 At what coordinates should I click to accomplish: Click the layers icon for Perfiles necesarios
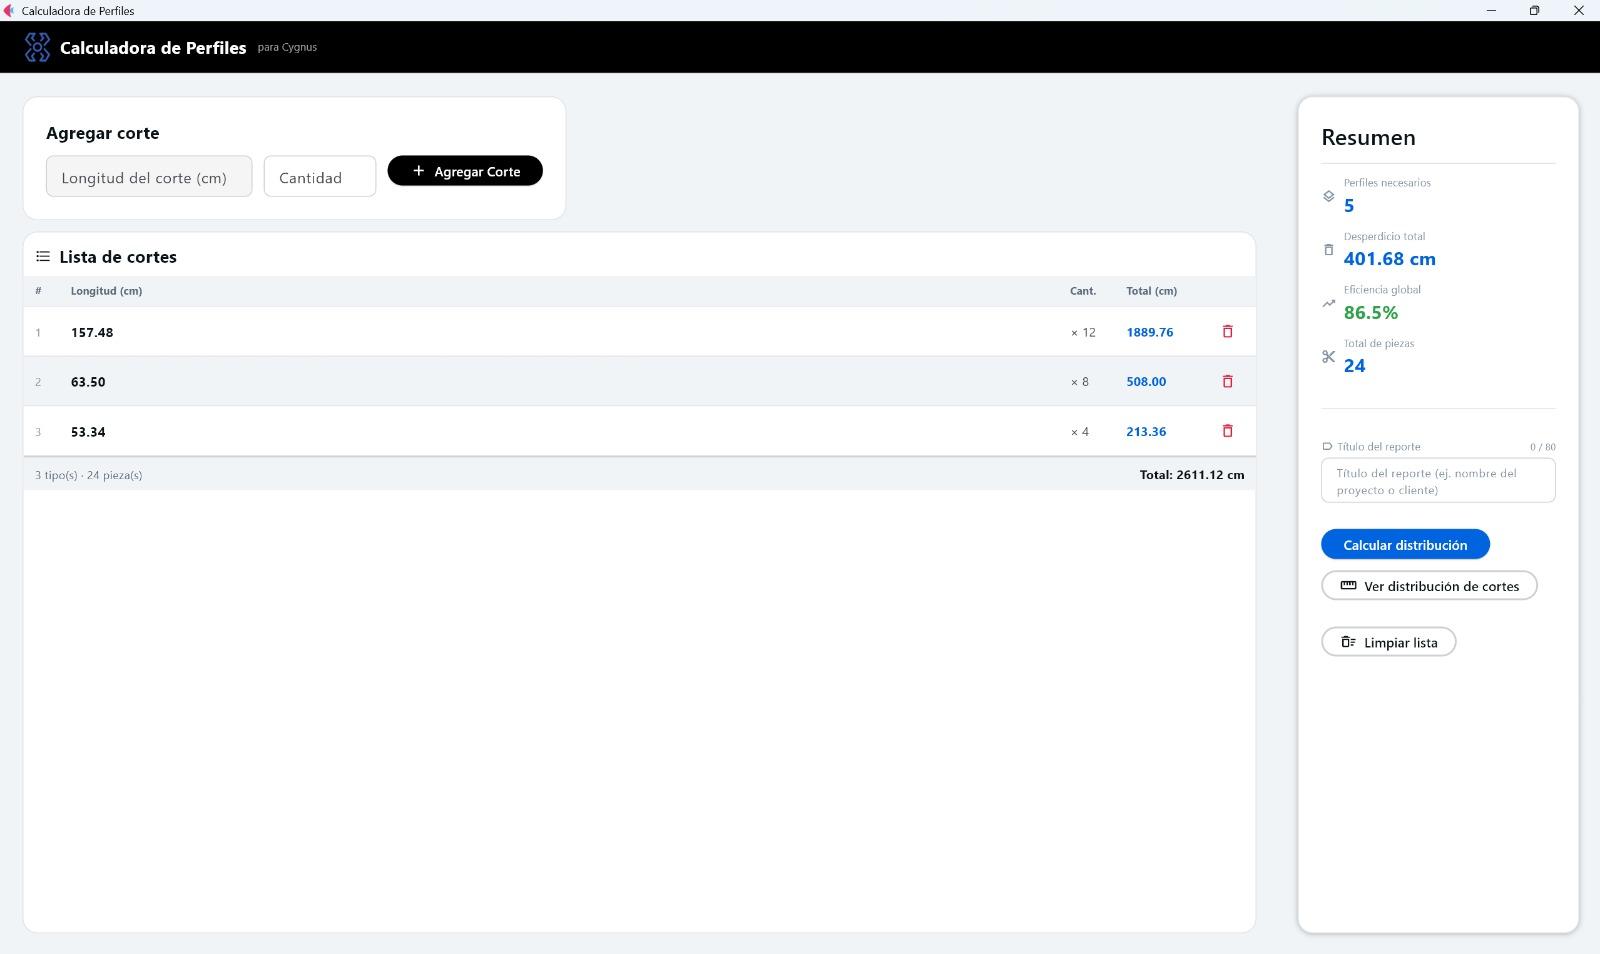(x=1328, y=196)
